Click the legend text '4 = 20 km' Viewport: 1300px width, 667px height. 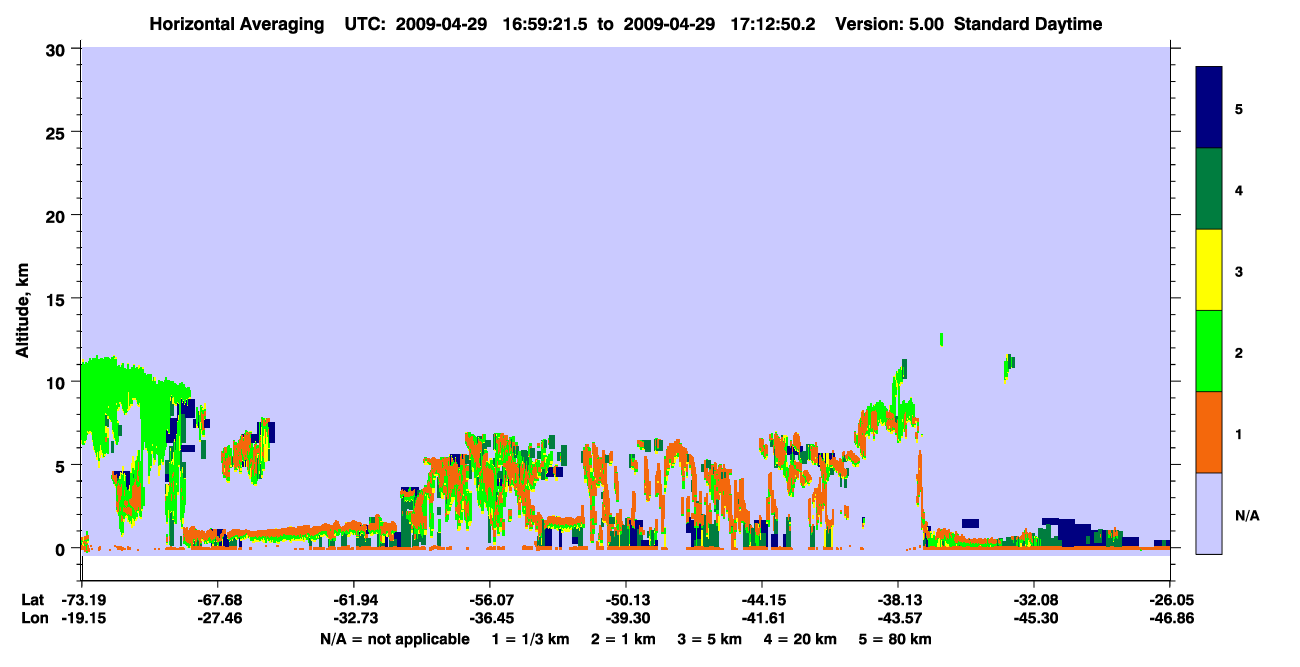(801, 639)
